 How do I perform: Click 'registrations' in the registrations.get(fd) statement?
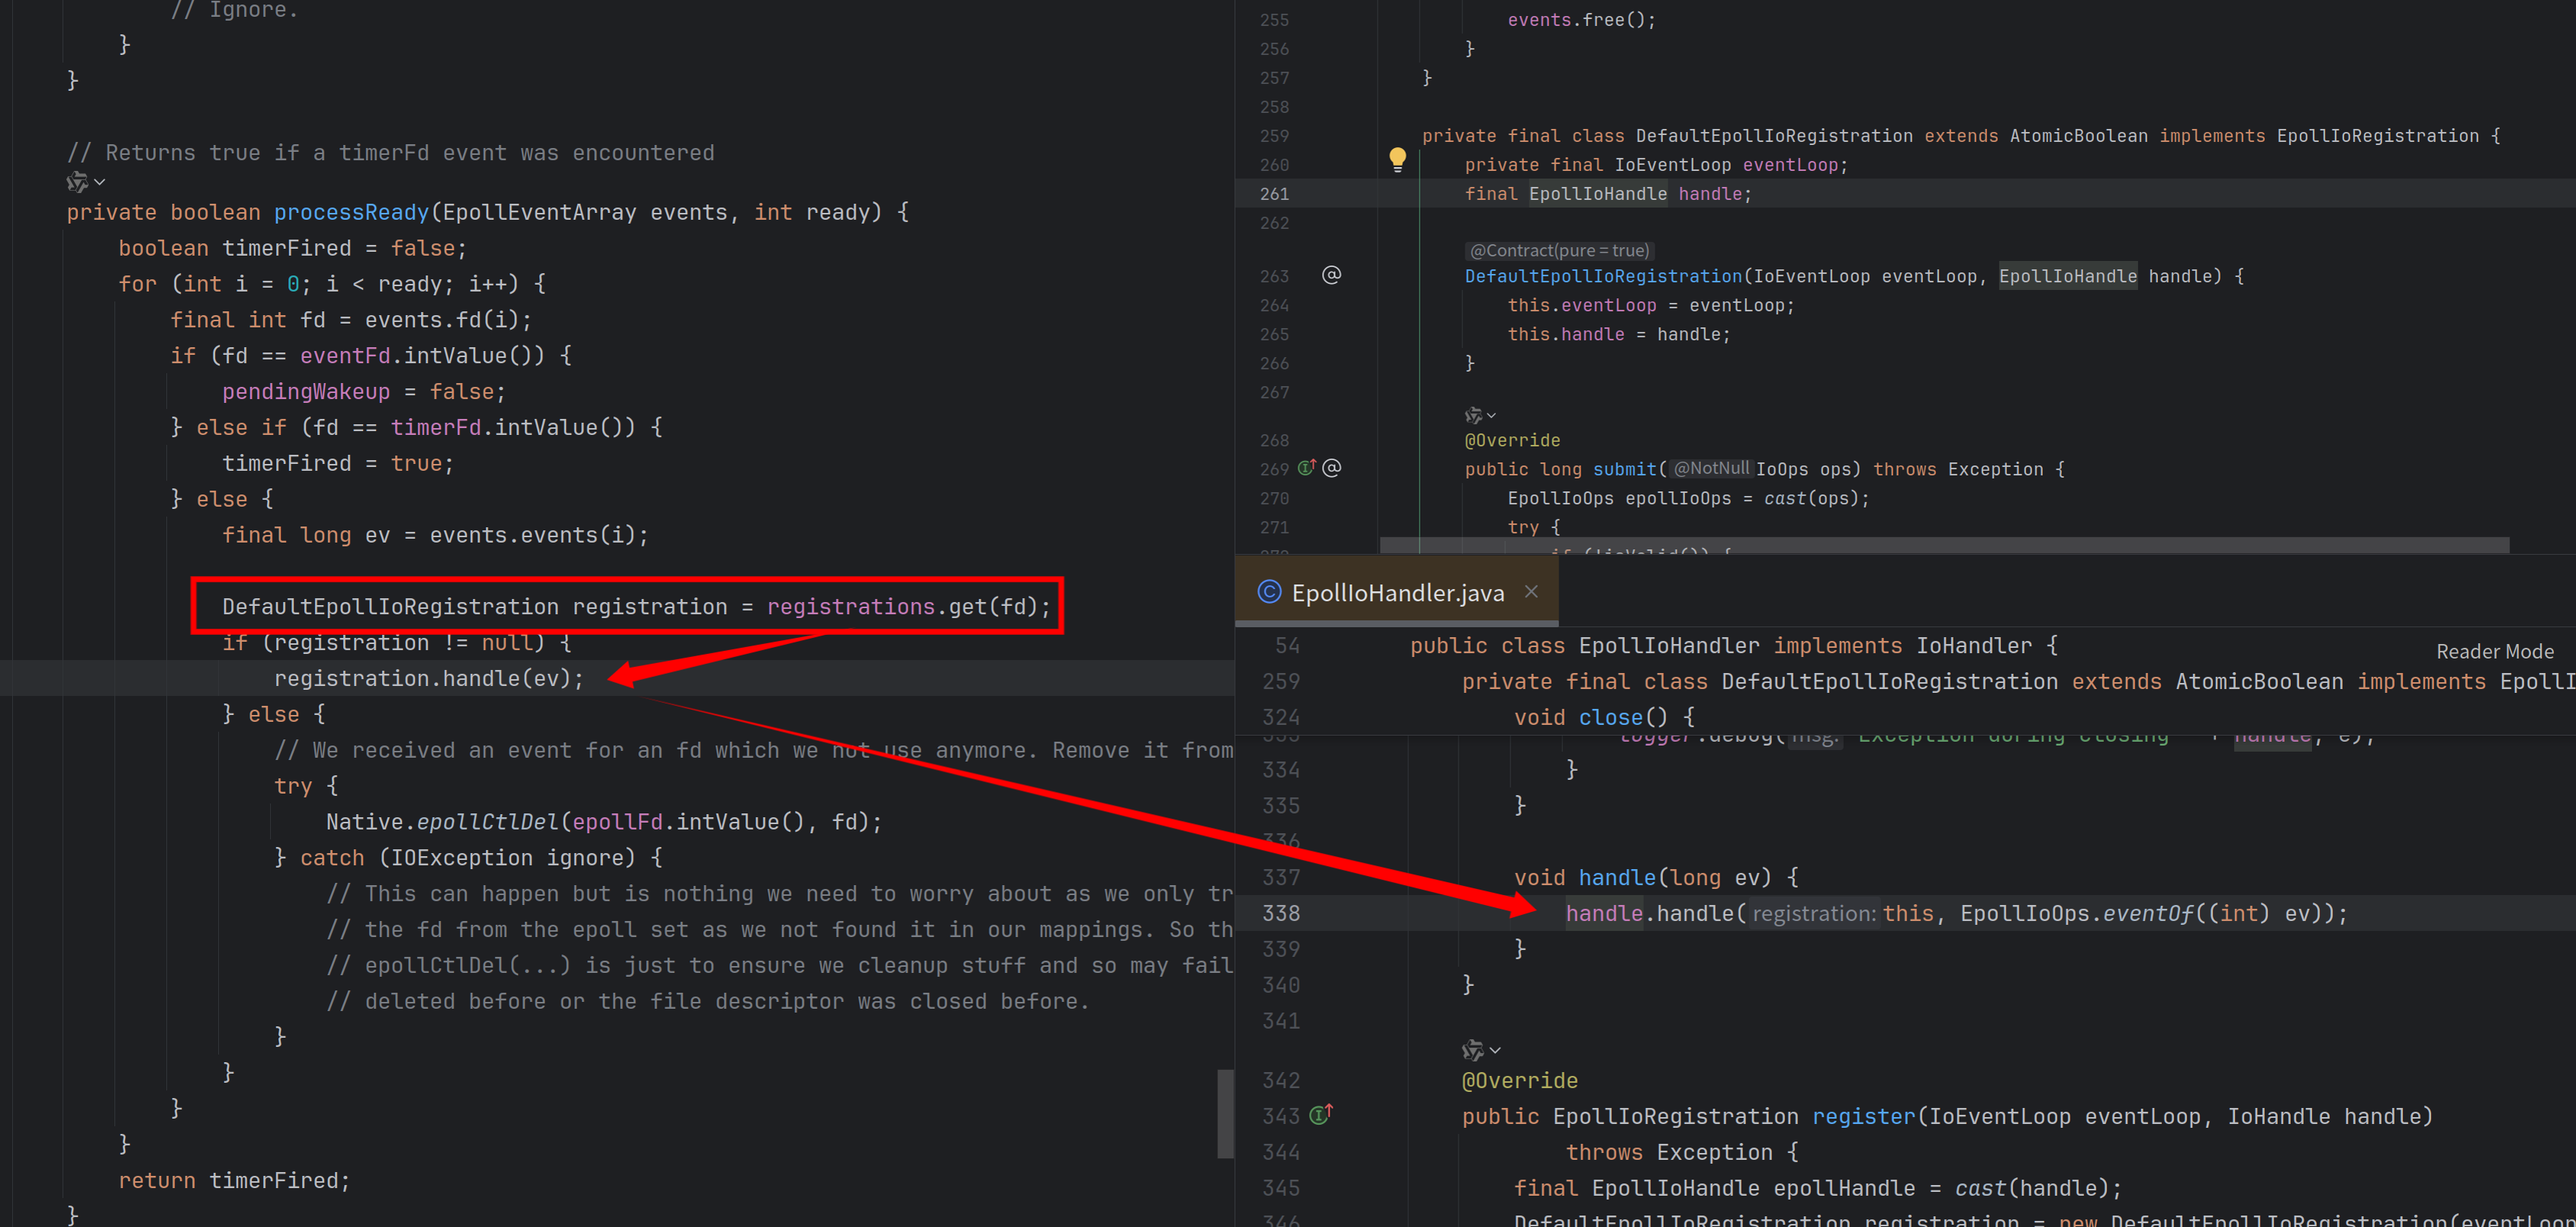click(x=850, y=607)
